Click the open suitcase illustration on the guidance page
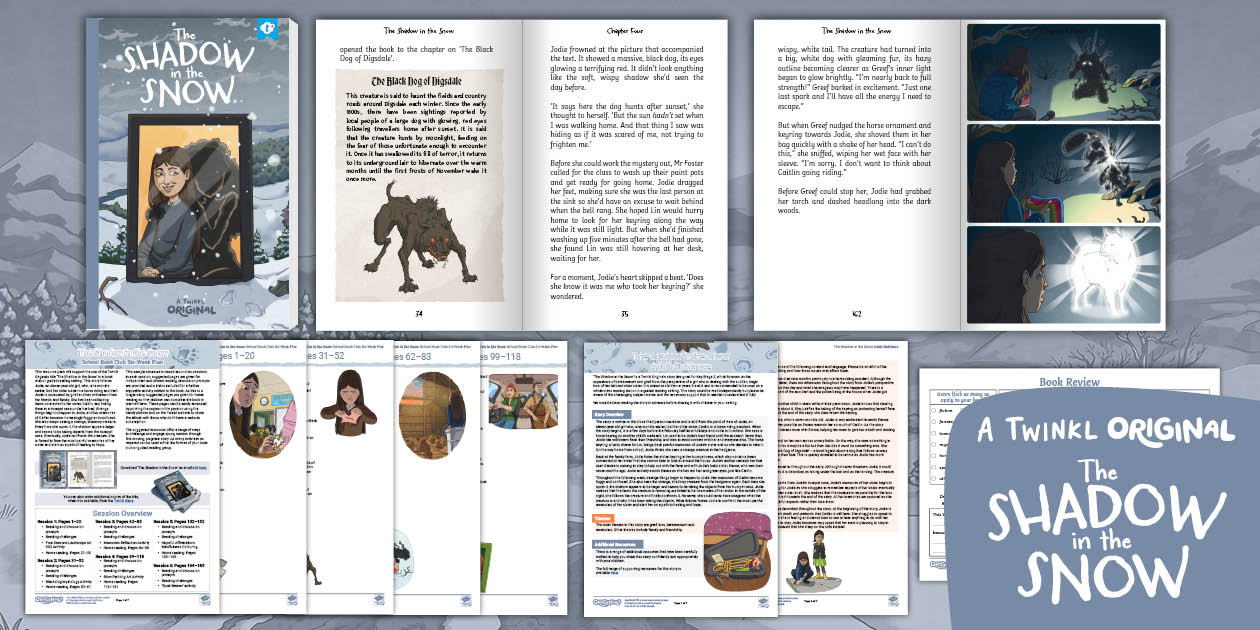 pyautogui.click(x=737, y=558)
